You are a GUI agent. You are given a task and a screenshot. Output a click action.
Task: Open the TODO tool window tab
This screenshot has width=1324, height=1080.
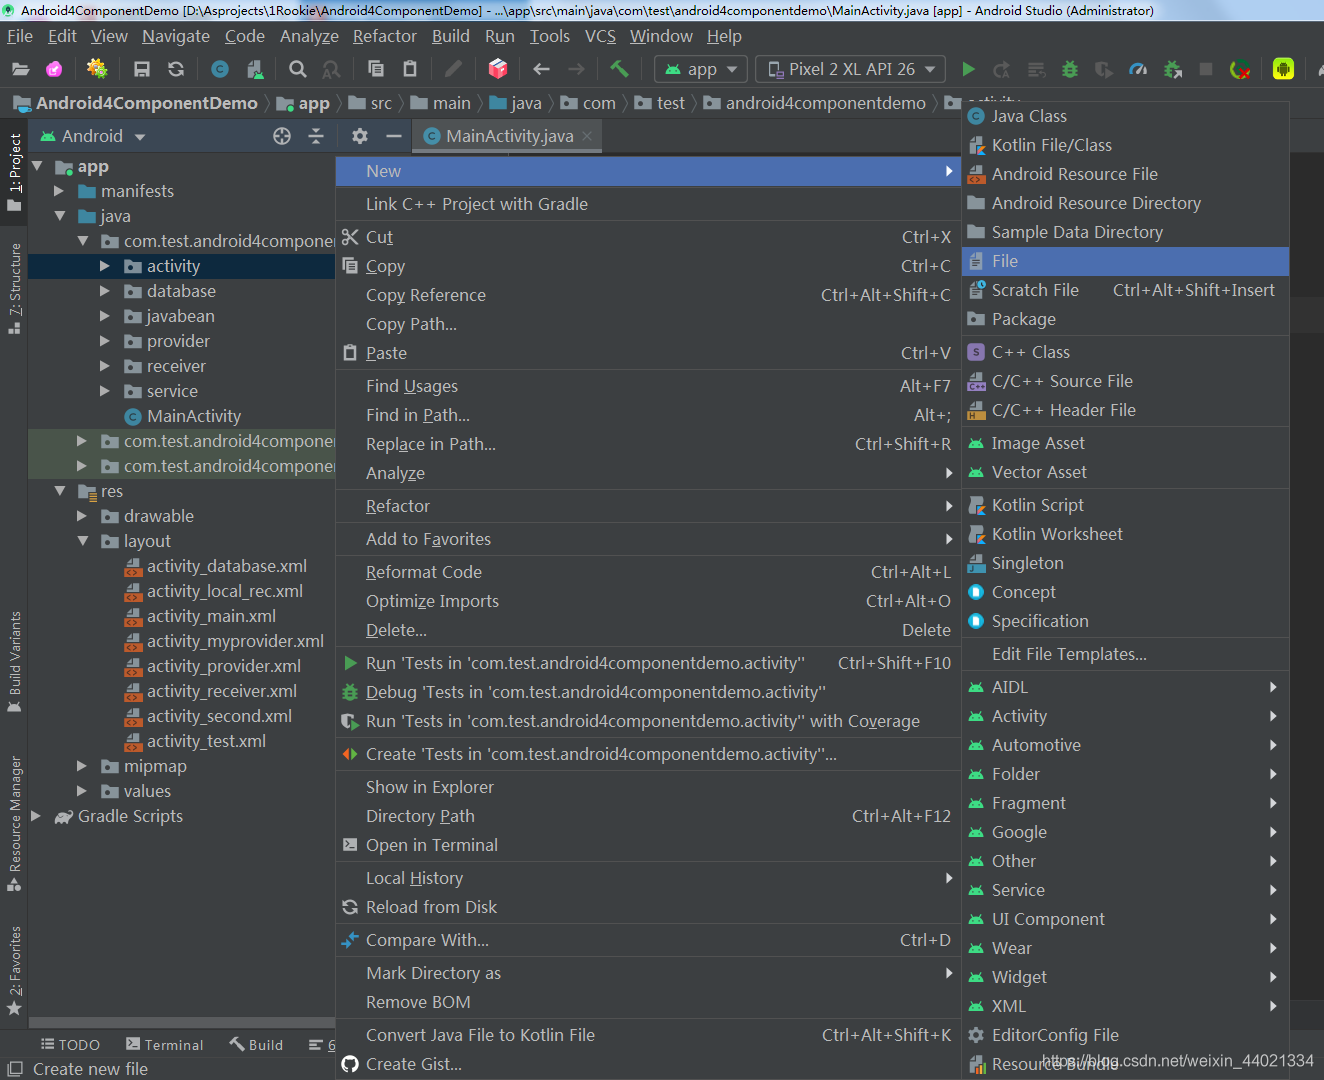(x=70, y=1044)
